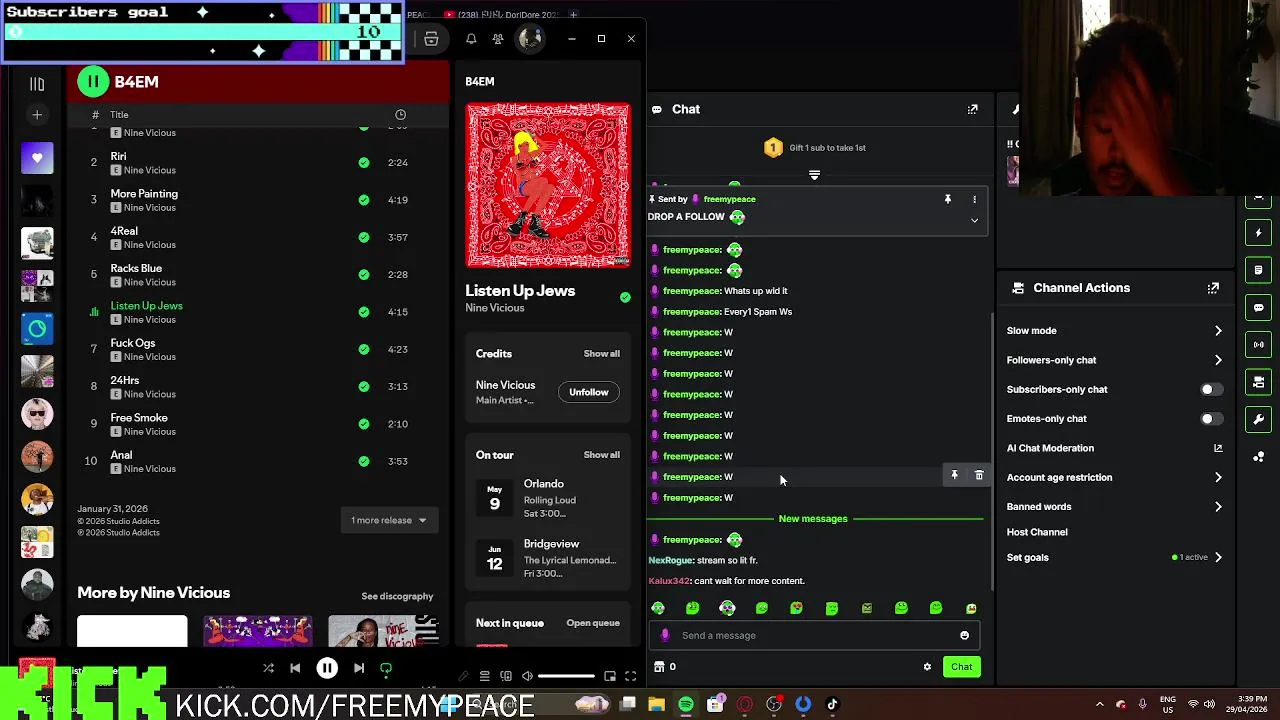1280x720 pixels.
Task: Sort tracks by duration clock icon
Action: (401, 115)
